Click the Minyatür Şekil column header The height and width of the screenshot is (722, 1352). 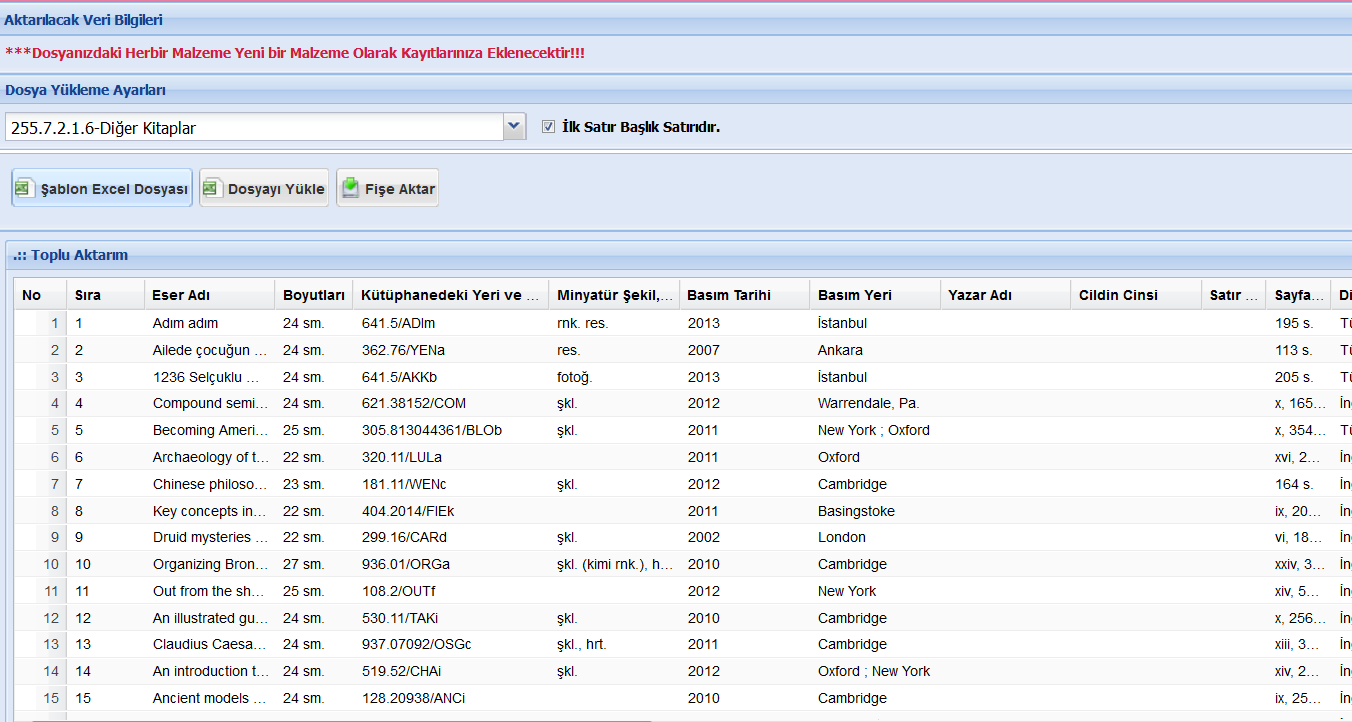coord(614,295)
